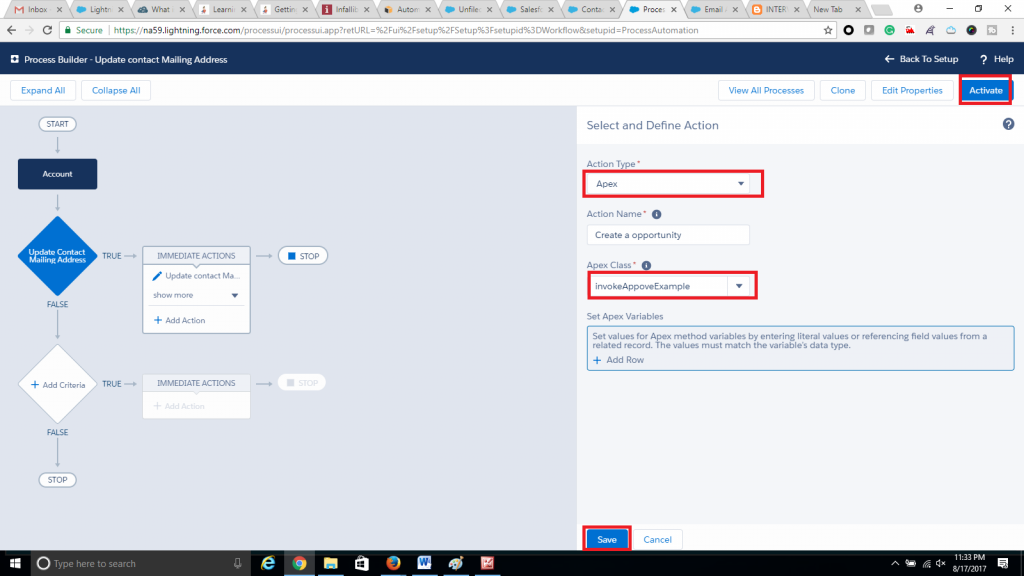Screen dimensions: 1024x576
Task: Expand the show more list of immediate actions
Action: click(x=196, y=295)
